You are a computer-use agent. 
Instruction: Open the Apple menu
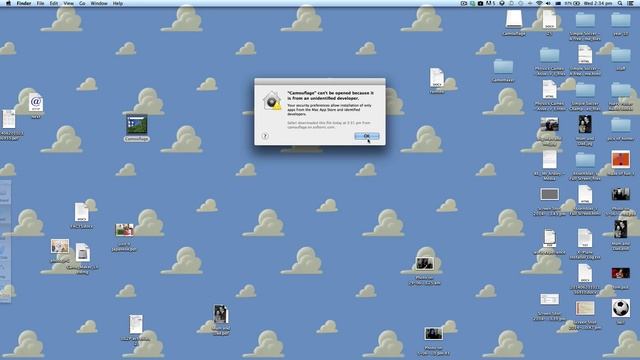click(x=8, y=3)
